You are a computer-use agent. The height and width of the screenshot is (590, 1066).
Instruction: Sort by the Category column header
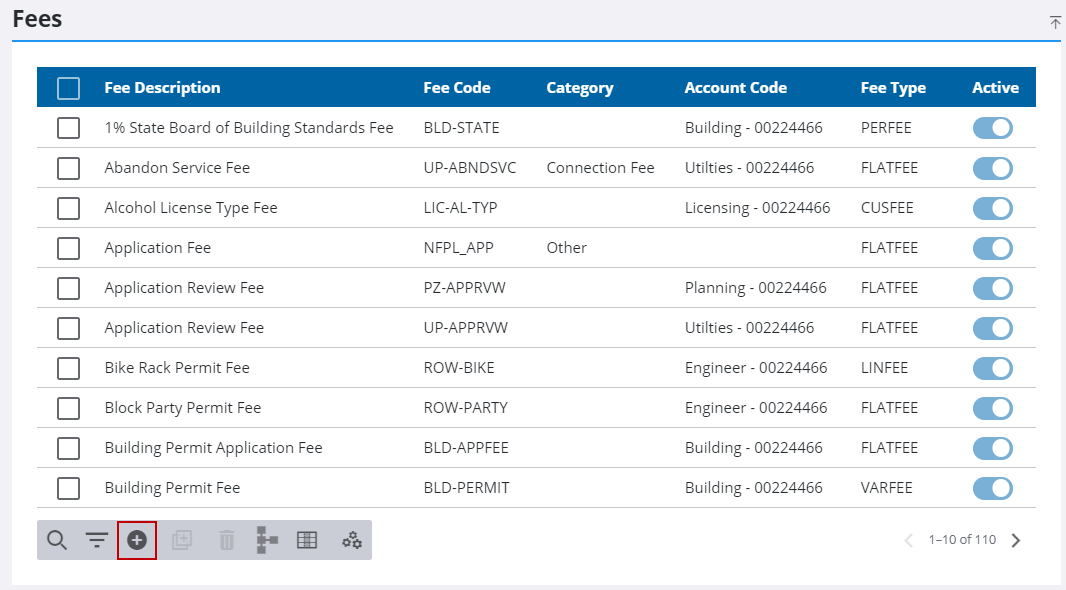[580, 88]
